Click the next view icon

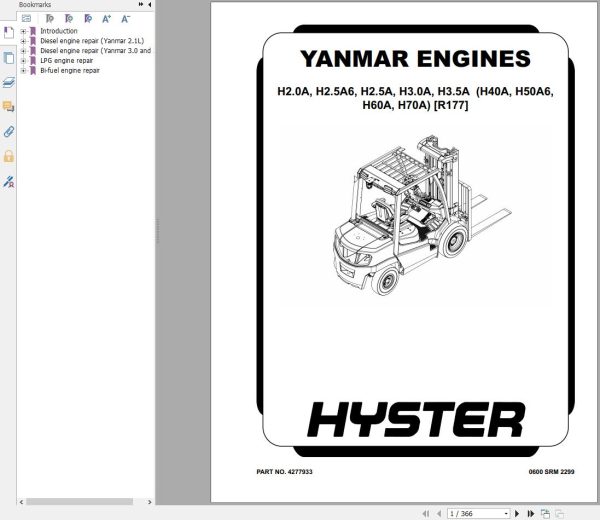[x=559, y=514]
